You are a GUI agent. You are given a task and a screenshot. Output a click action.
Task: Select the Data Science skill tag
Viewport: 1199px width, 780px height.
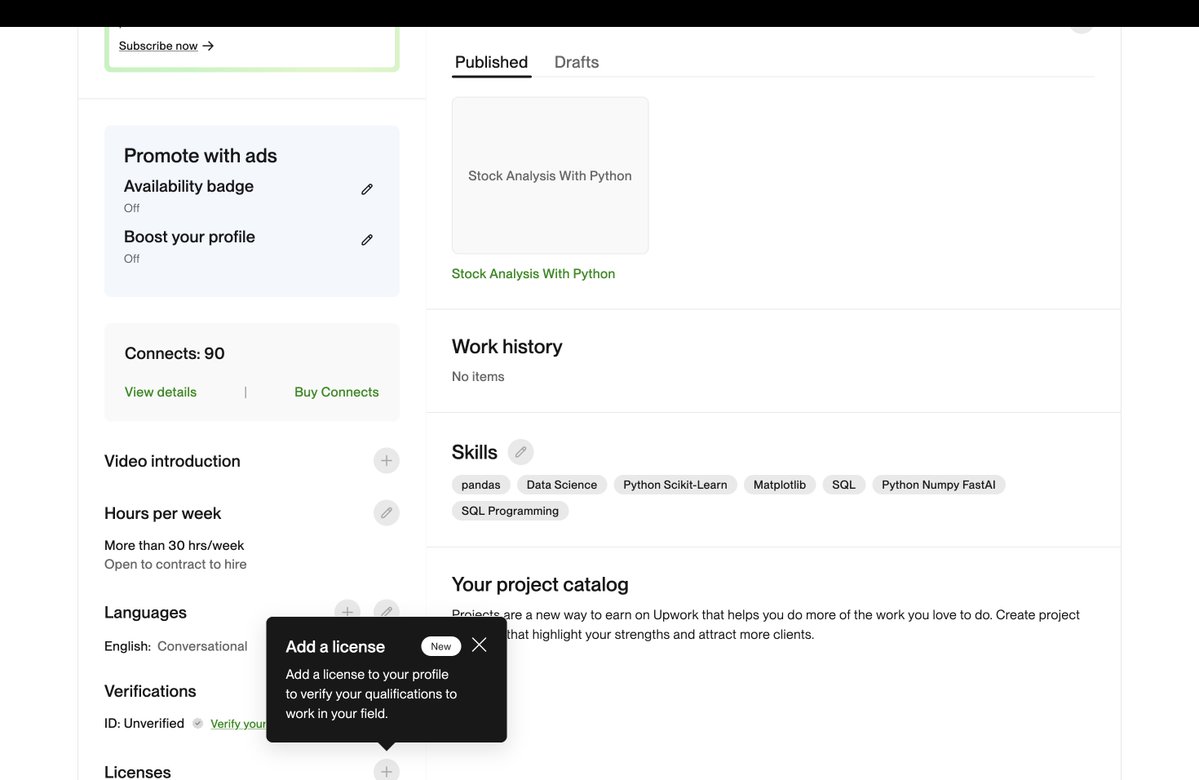click(x=562, y=485)
